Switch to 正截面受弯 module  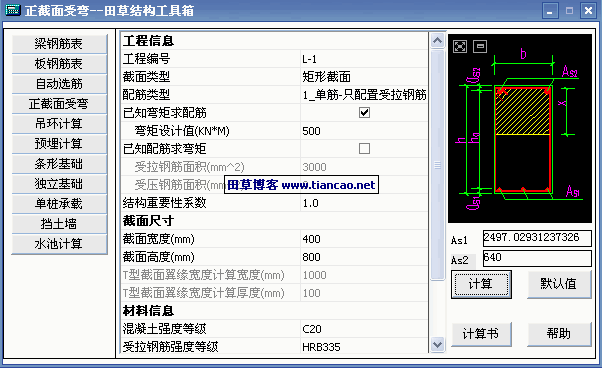click(x=59, y=104)
